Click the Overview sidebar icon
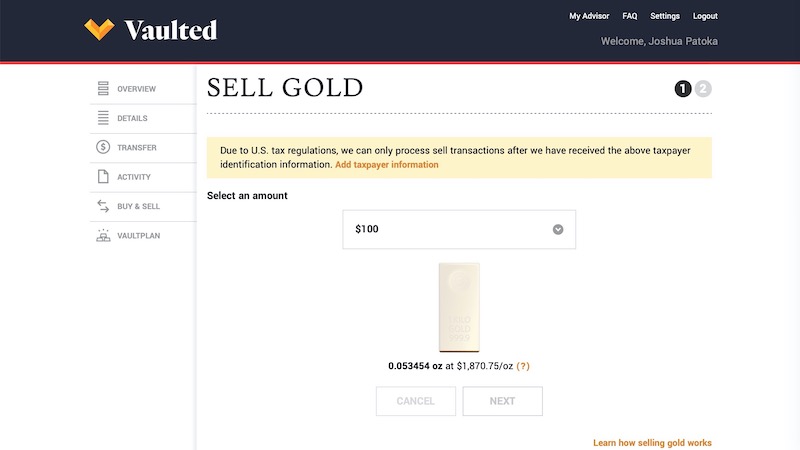The width and height of the screenshot is (800, 450). (103, 89)
